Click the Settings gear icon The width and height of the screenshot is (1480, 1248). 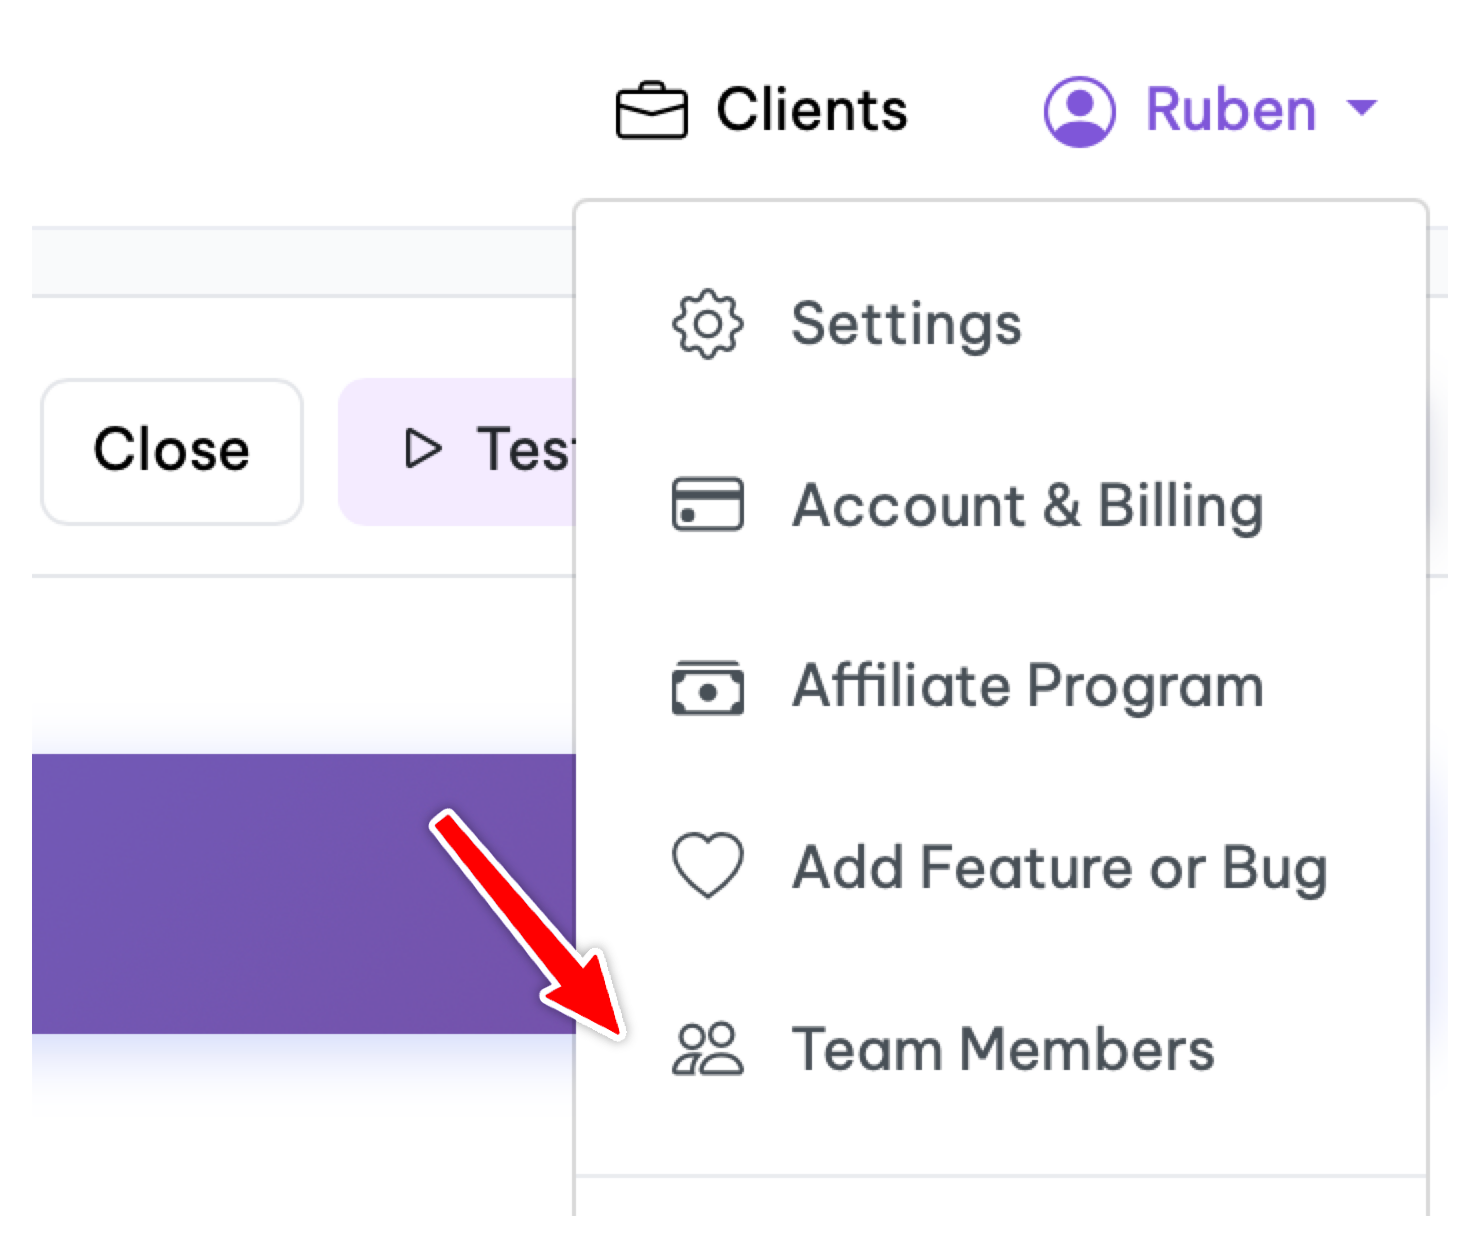(707, 324)
